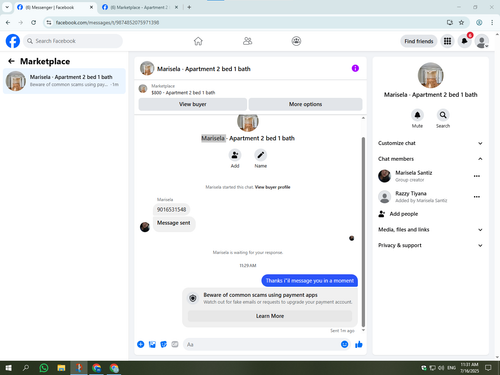Image resolution: width=500 pixels, height=375 pixels.
Task: Click View buyer button
Action: [193, 104]
